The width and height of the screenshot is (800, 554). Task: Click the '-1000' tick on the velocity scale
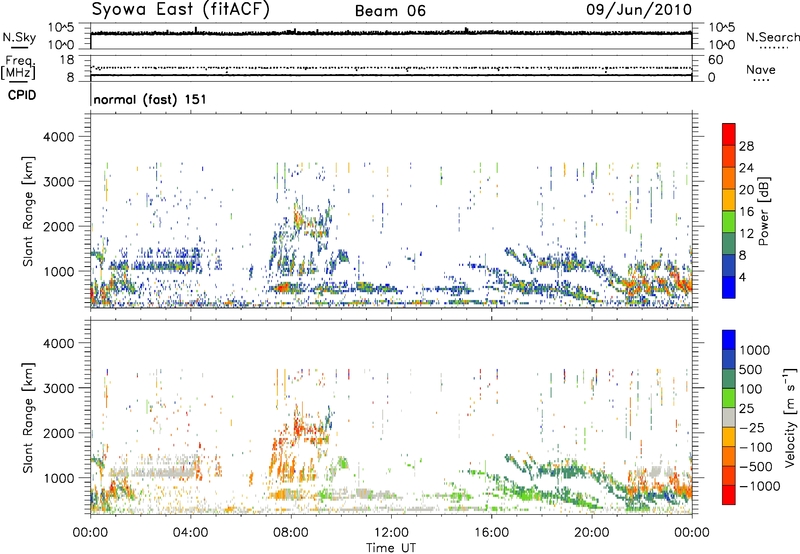(760, 486)
